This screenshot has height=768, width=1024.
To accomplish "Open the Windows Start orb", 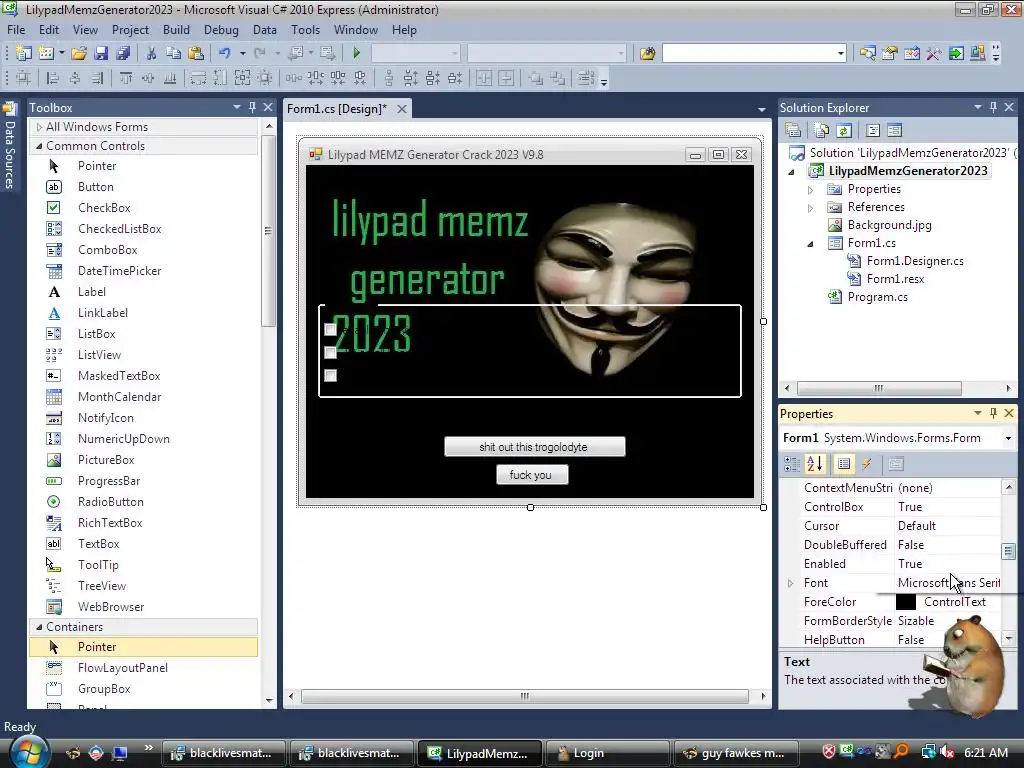I will [x=29, y=752].
